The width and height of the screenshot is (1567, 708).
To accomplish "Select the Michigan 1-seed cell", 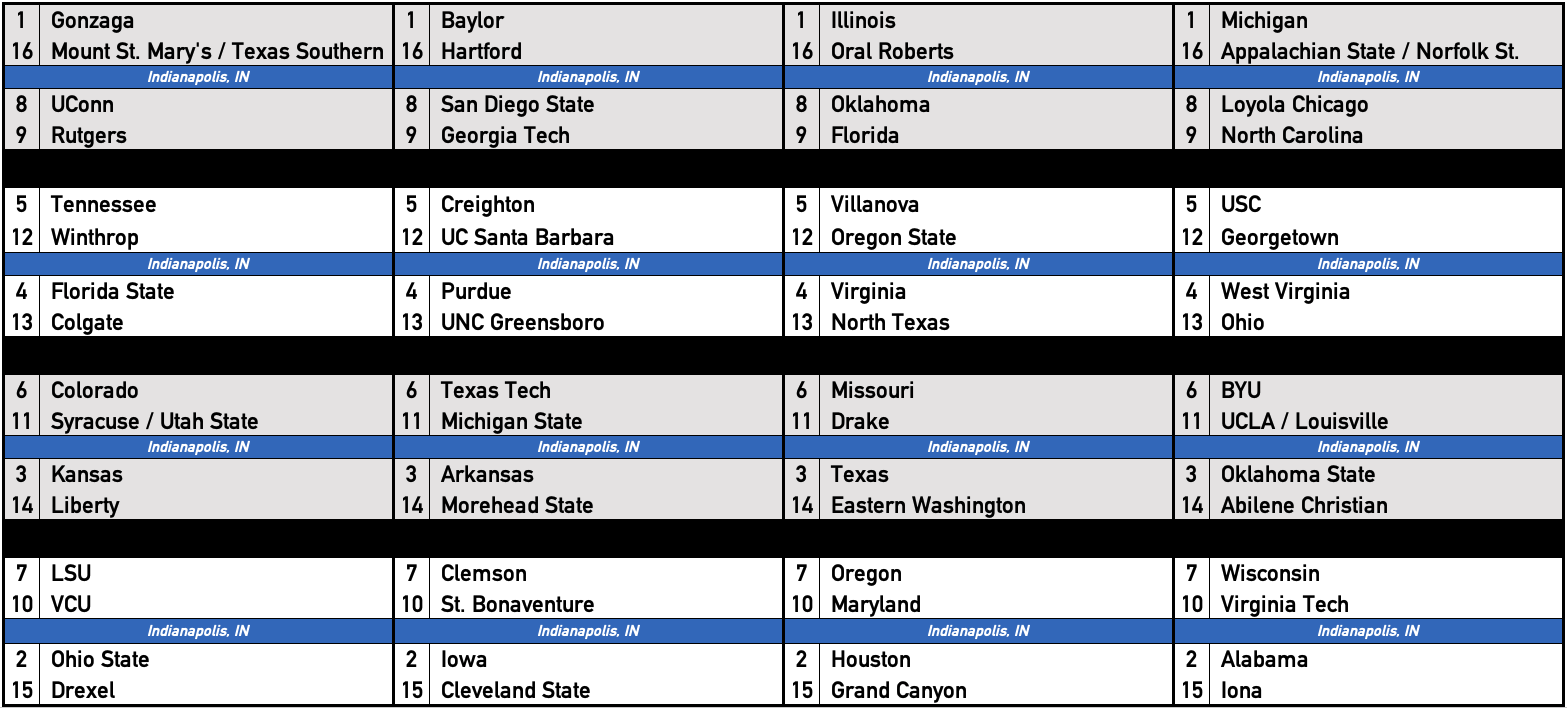I will coord(1264,21).
